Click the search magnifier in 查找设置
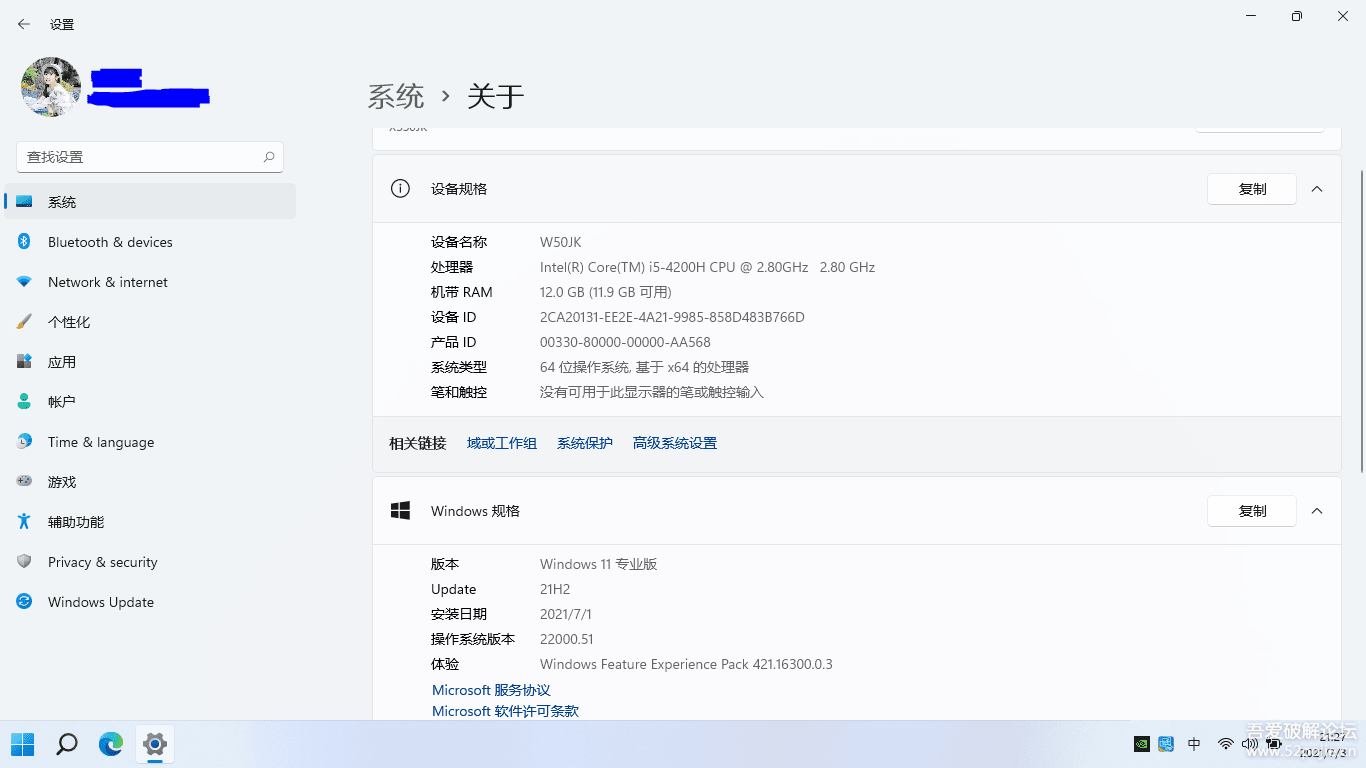This screenshot has width=1366, height=768. pos(269,157)
